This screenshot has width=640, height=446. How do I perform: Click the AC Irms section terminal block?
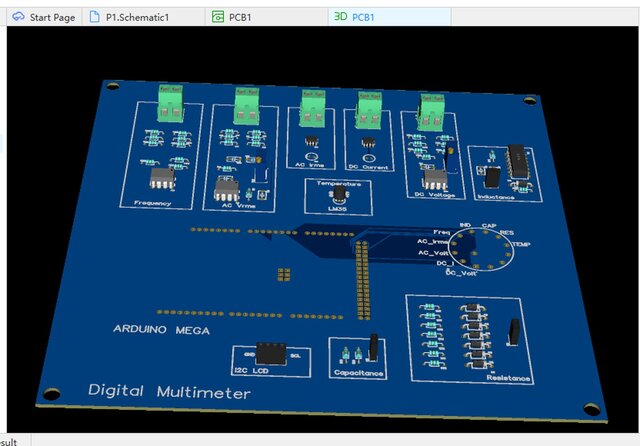coord(313,109)
